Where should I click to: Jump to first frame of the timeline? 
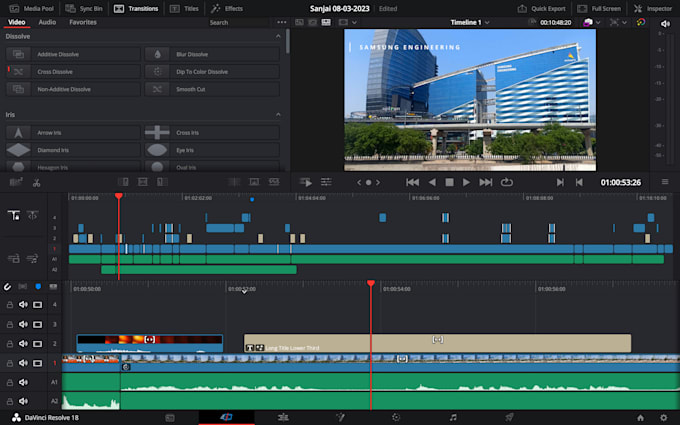coord(412,182)
